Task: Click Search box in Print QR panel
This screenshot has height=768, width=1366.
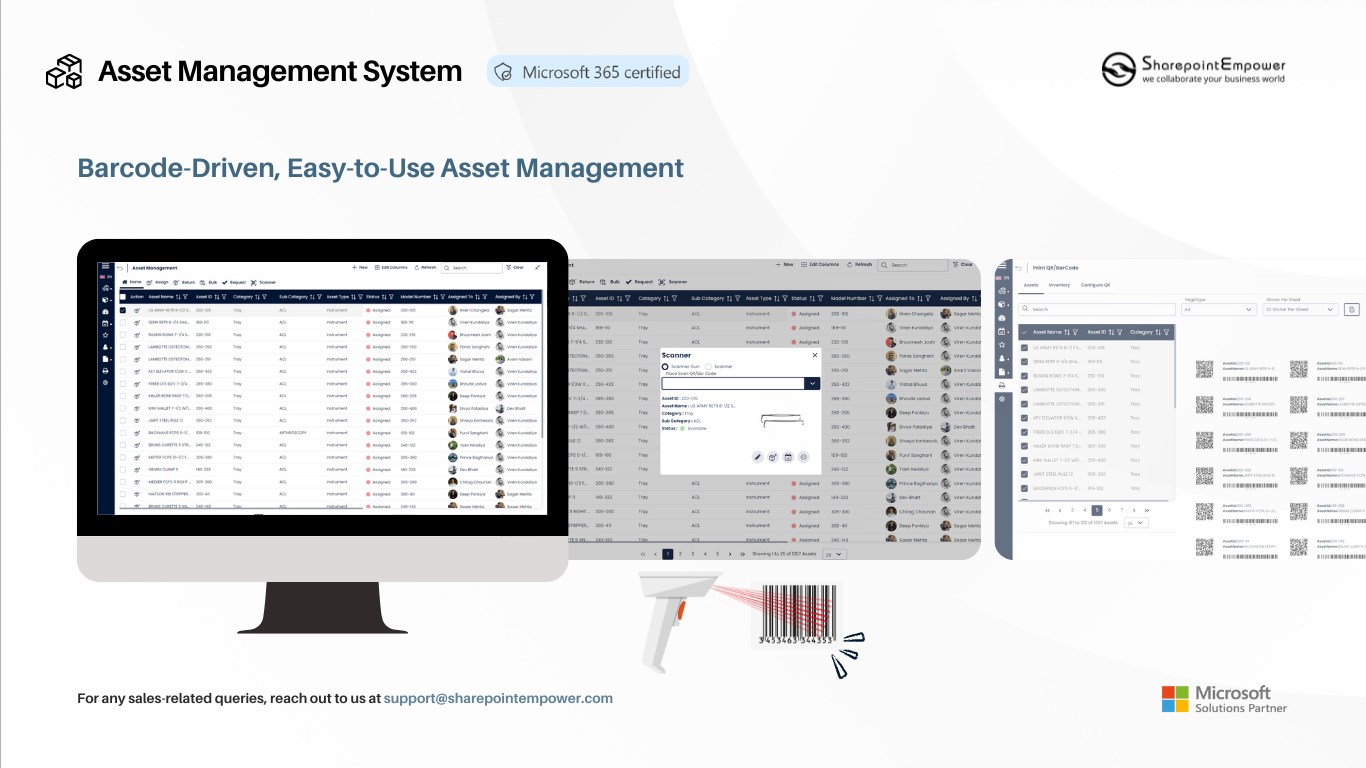Action: 1097,309
